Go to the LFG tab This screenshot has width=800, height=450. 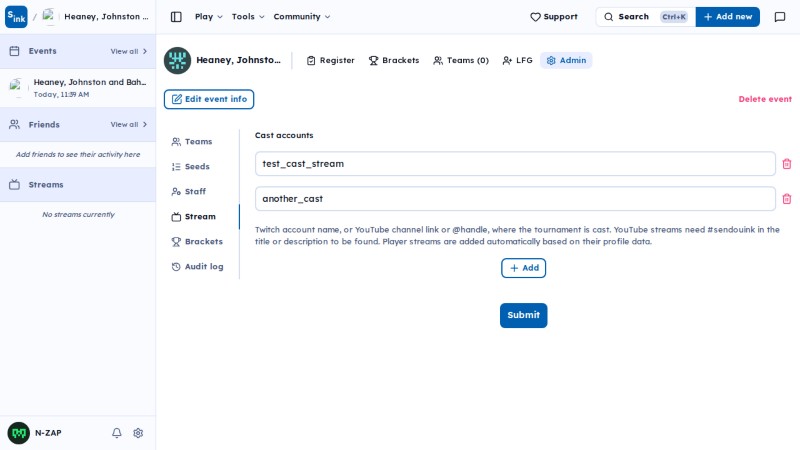point(517,60)
